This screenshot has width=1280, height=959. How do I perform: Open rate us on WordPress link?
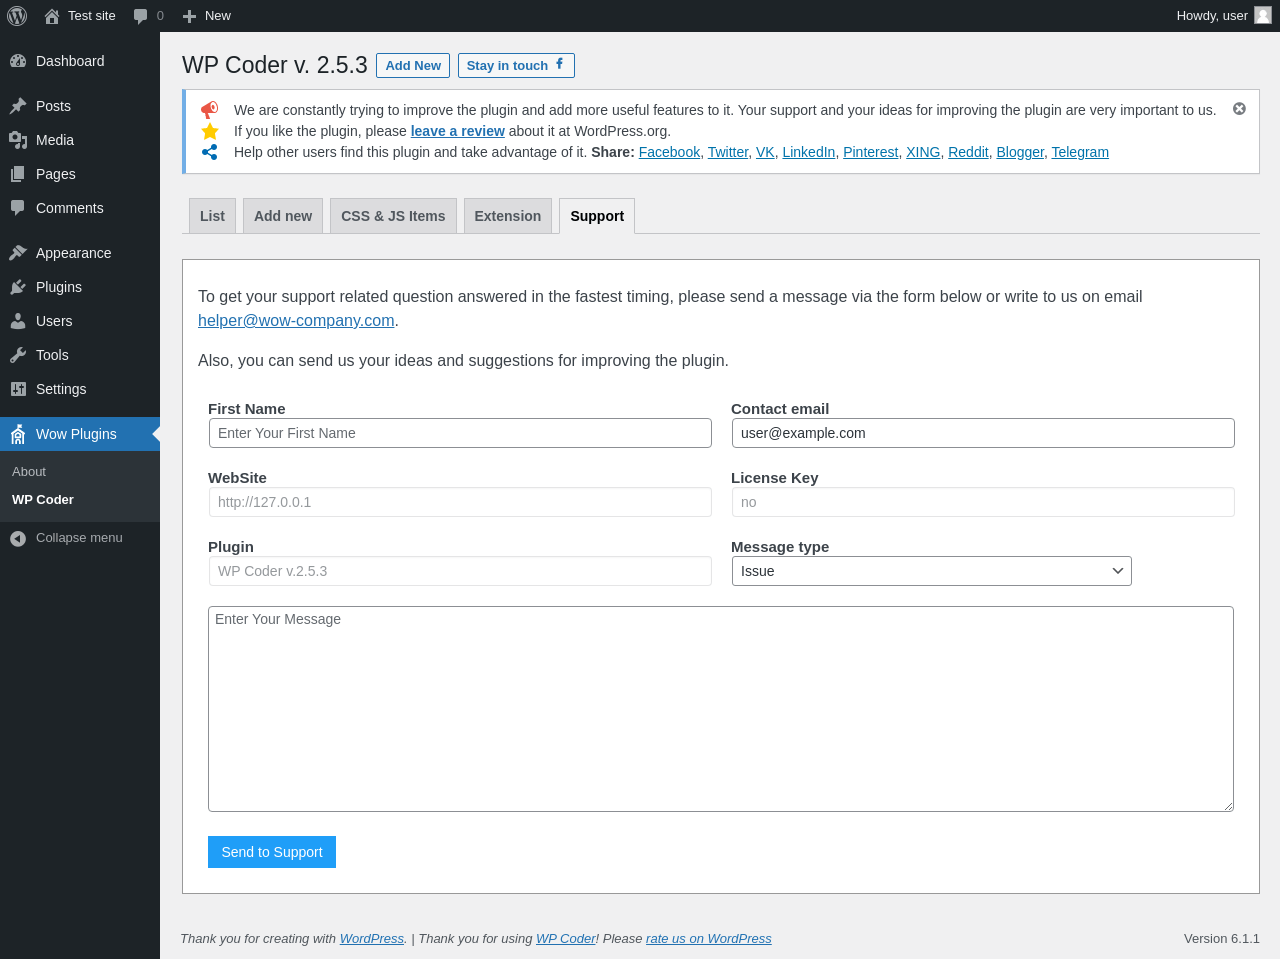pyautogui.click(x=709, y=939)
